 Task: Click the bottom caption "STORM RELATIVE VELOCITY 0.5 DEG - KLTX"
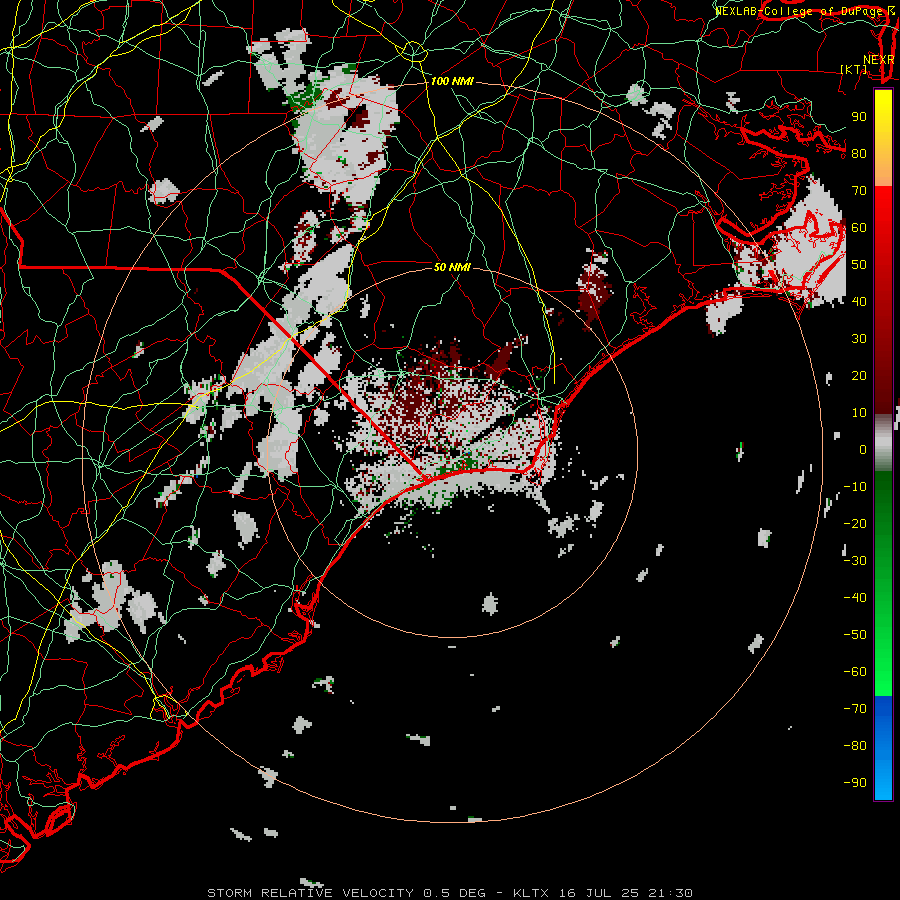pyautogui.click(x=379, y=893)
